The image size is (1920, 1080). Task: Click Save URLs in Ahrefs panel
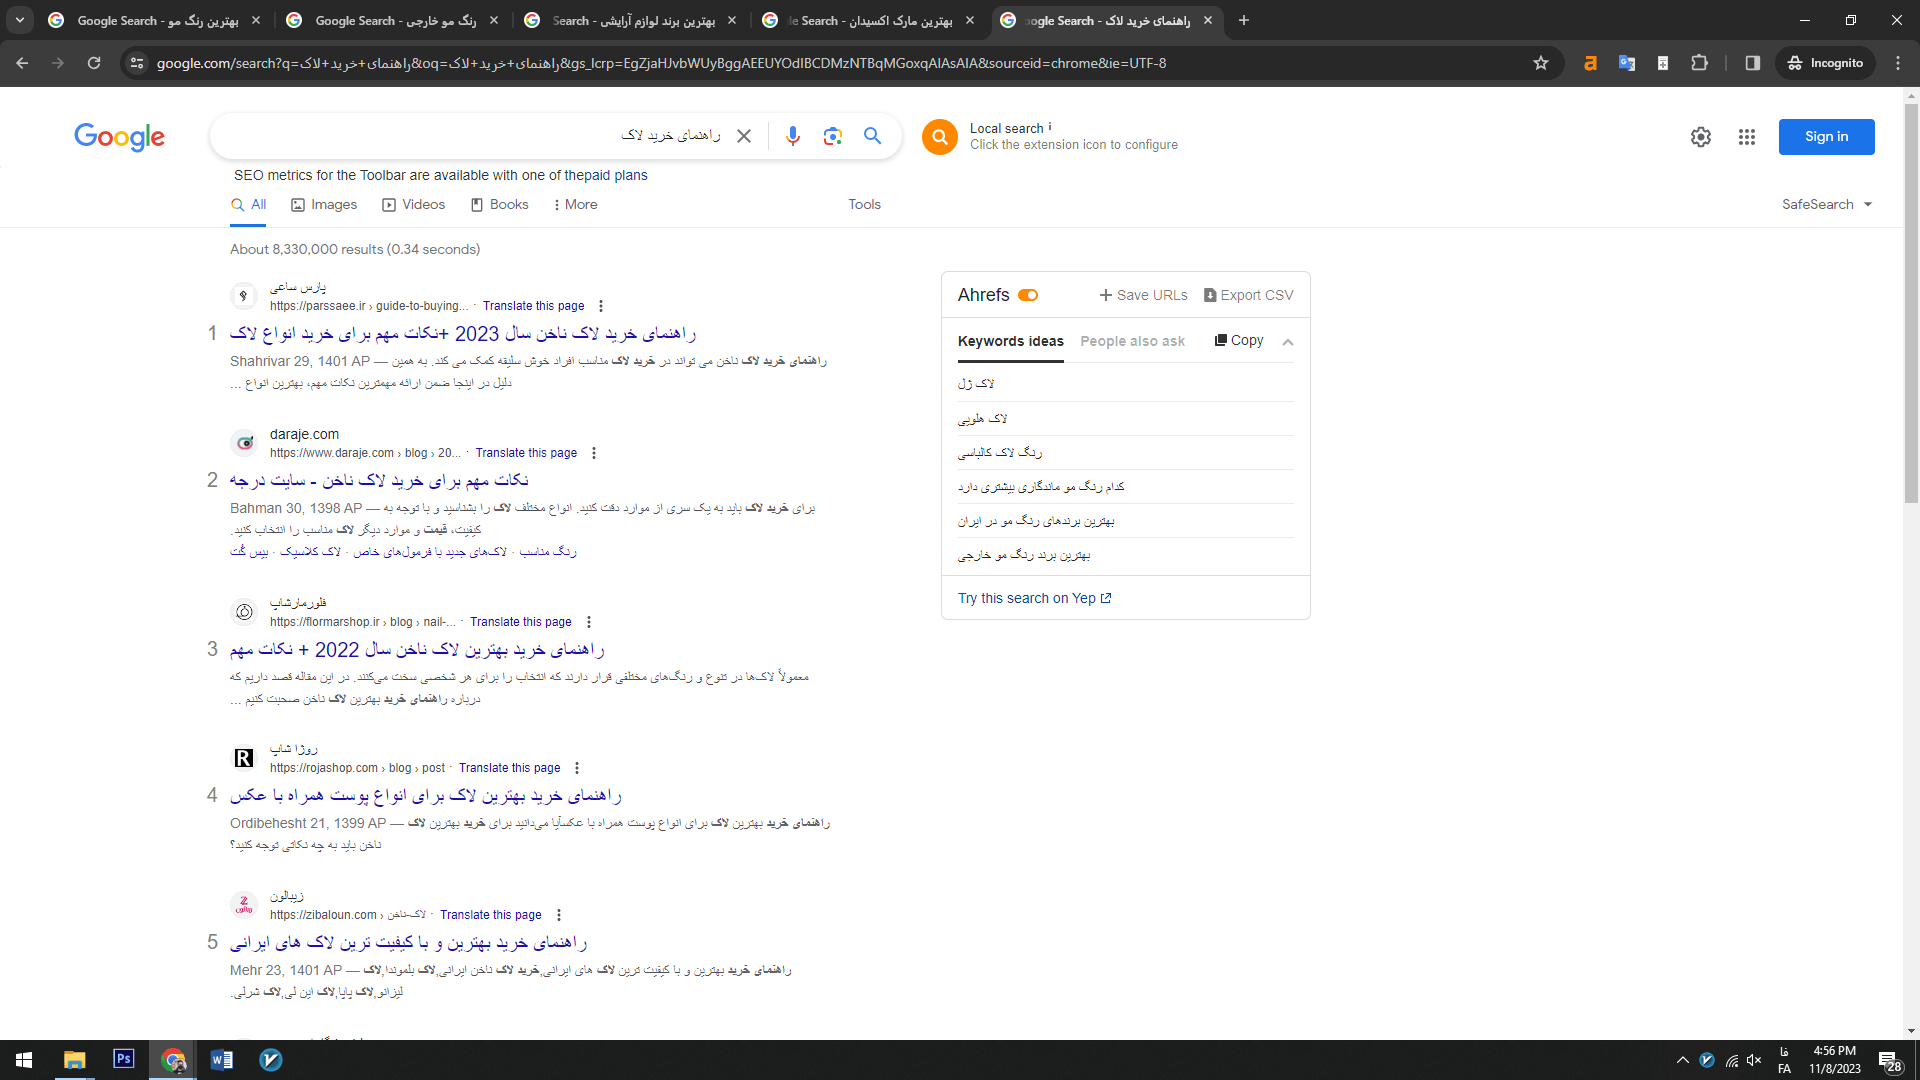coord(1143,295)
